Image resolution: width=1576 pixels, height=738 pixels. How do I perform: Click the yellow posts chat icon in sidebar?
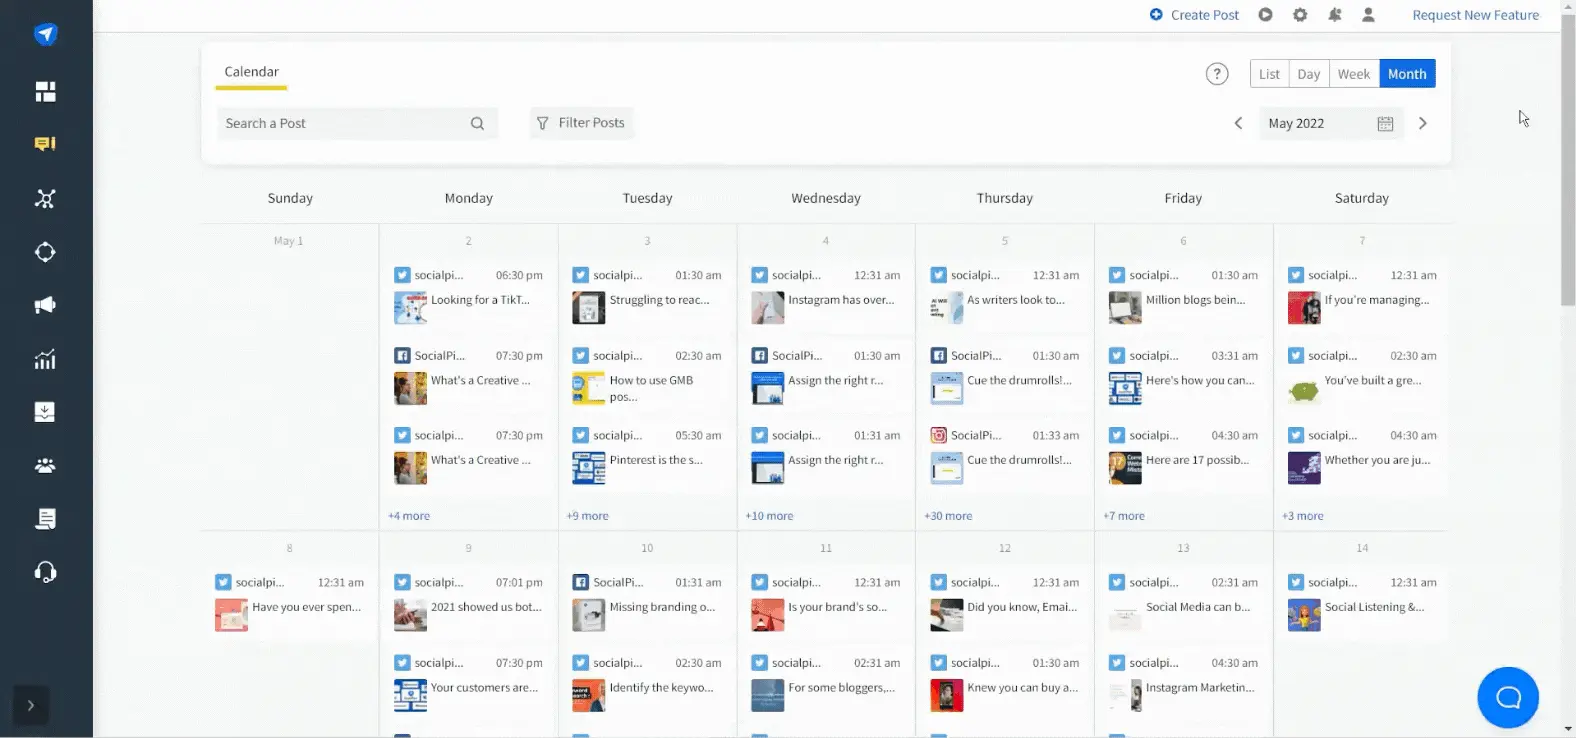(45, 144)
